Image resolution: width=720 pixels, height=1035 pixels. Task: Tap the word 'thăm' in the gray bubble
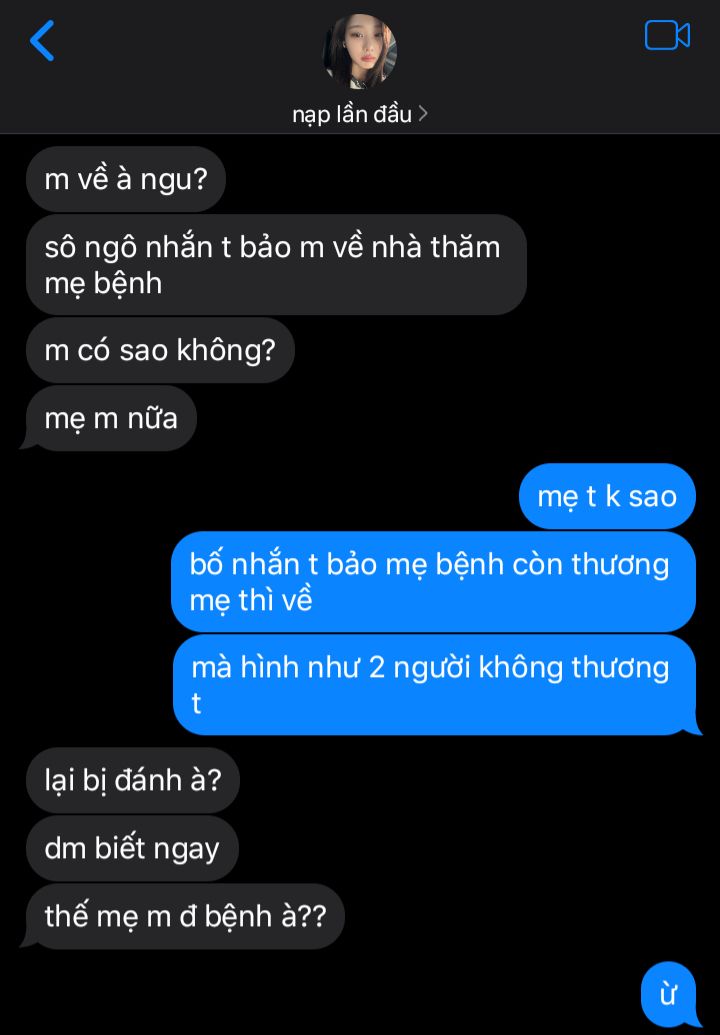point(466,248)
